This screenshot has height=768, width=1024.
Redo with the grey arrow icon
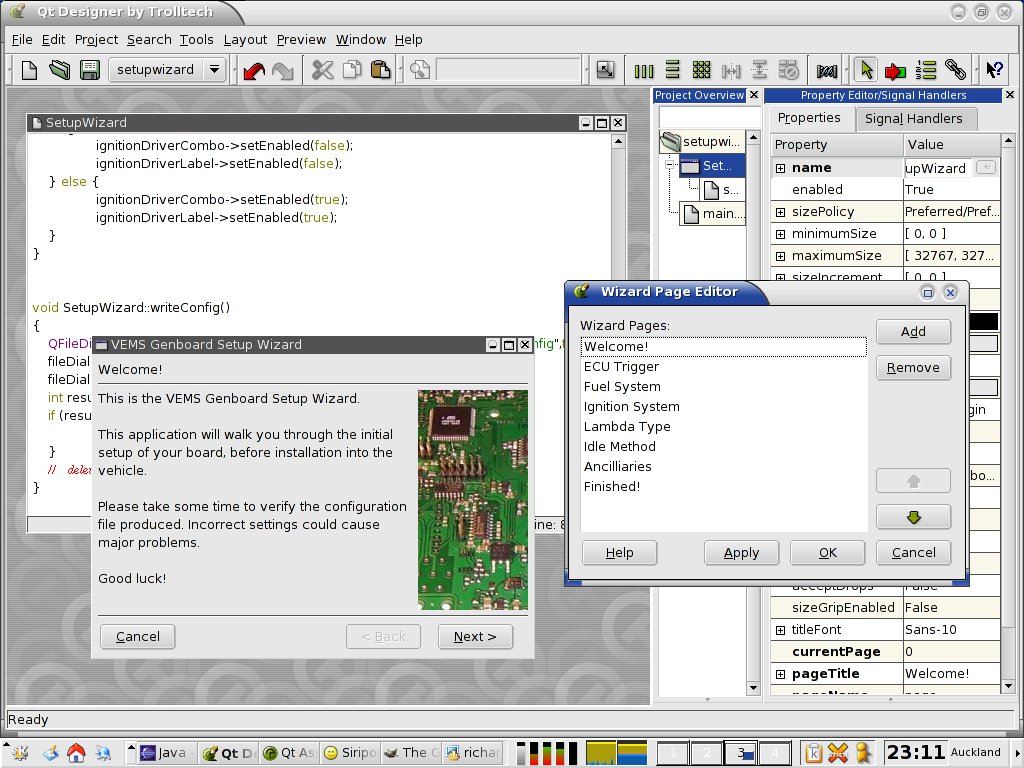283,70
